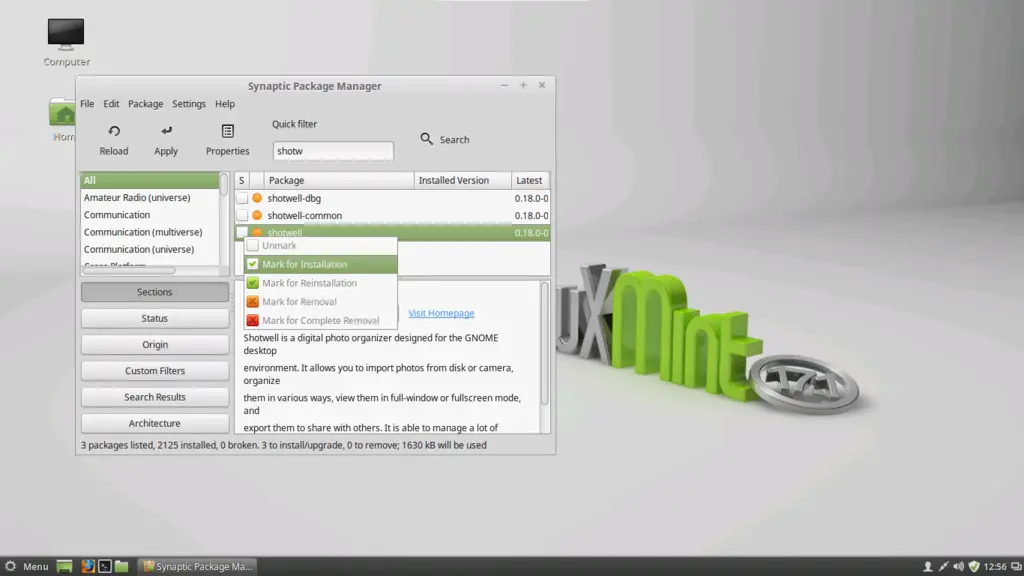Launch Firefox from the panel

(x=88, y=566)
